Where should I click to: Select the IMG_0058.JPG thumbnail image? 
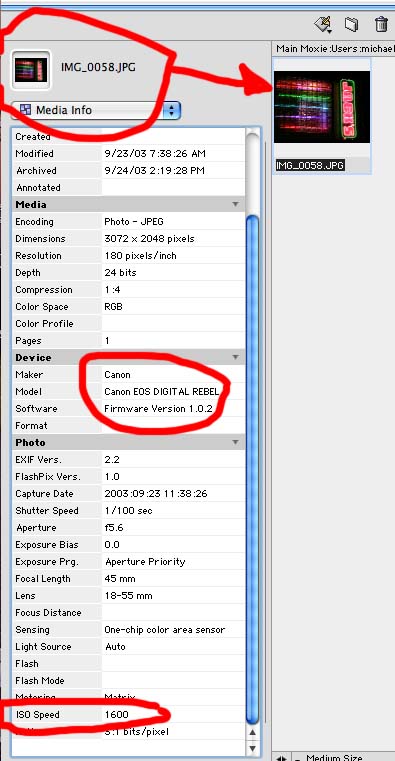click(x=322, y=107)
